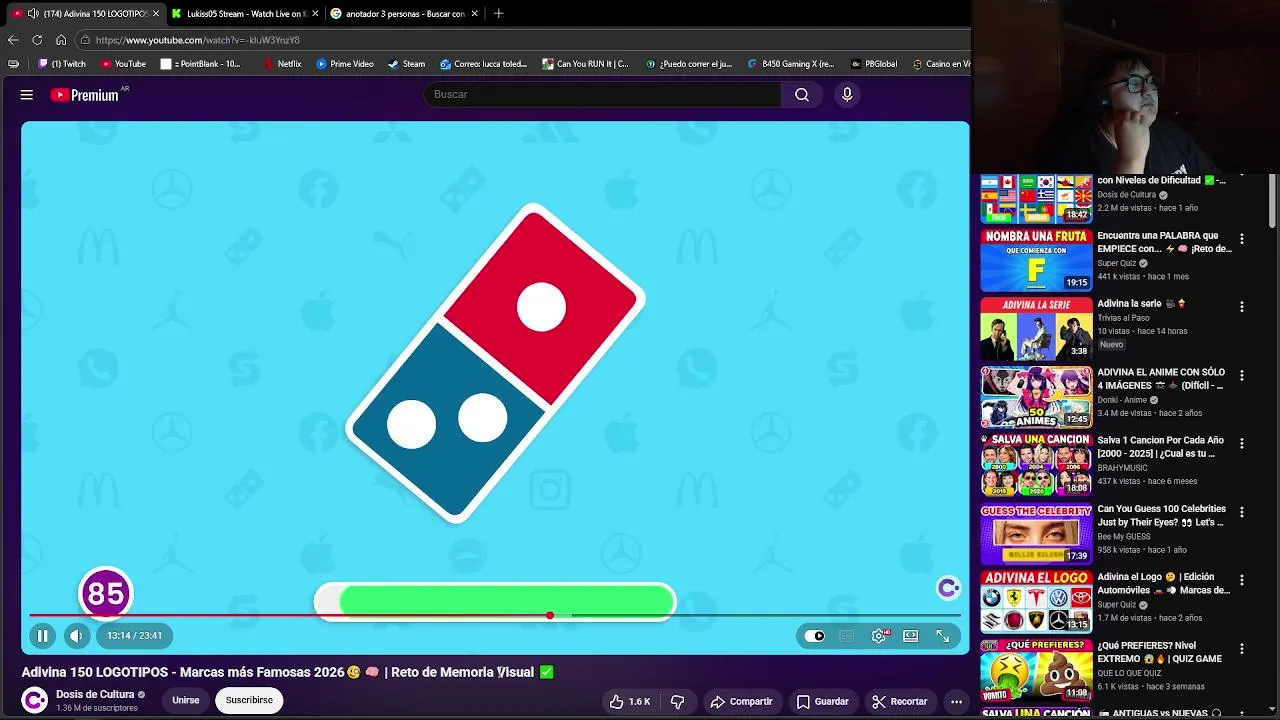Mute the video with the volume icon

76,635
